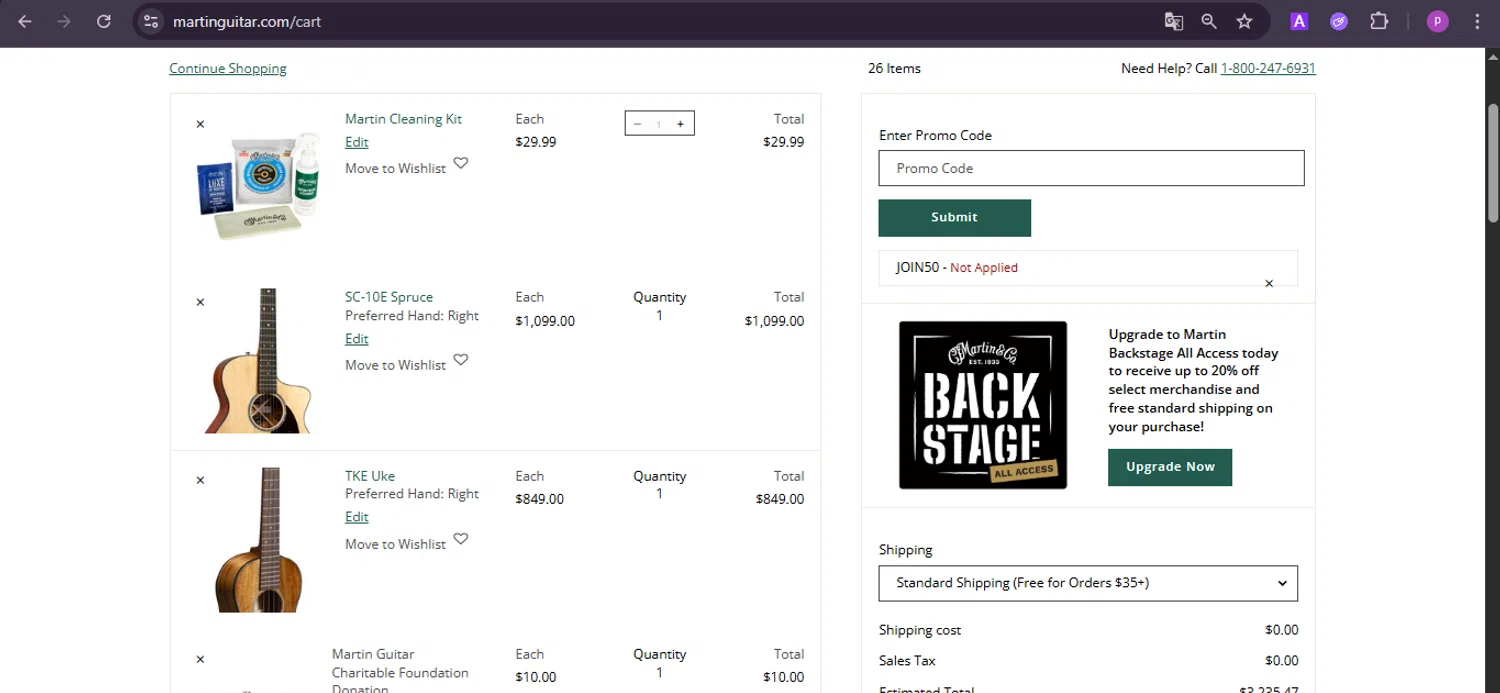Viewport: 1500px width, 693px height.
Task: Click the page vertical scrollbar
Action: coord(1493,162)
